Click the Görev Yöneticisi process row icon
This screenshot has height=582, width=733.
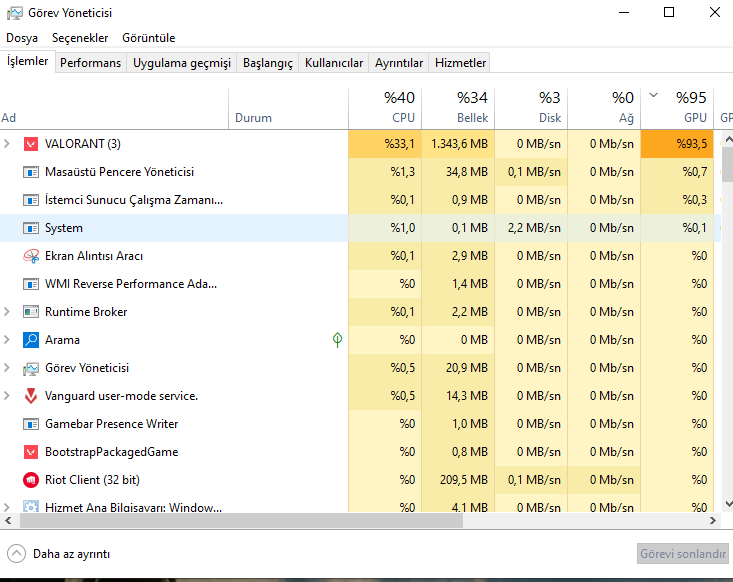click(x=31, y=368)
